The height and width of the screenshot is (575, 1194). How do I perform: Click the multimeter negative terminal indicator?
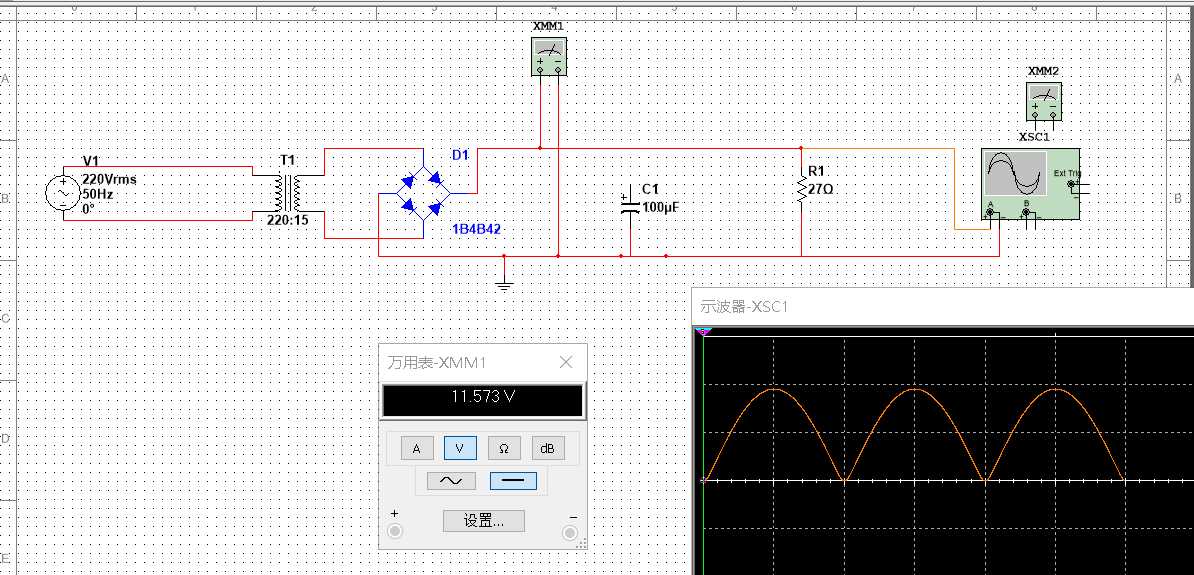point(570,532)
